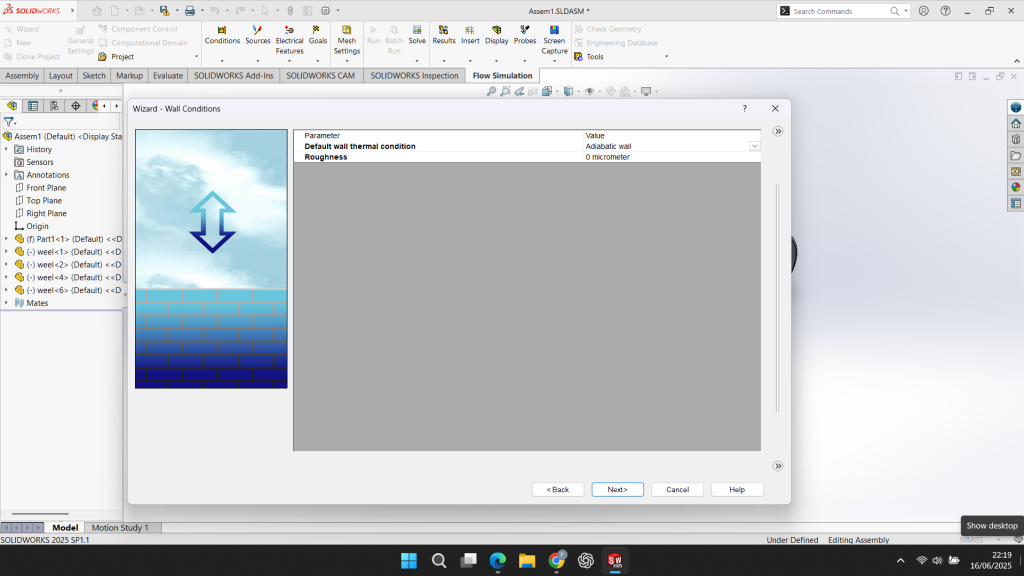1024x576 pixels.
Task: Switch to the SOLIDWORKS CAM tab
Action: pos(320,76)
